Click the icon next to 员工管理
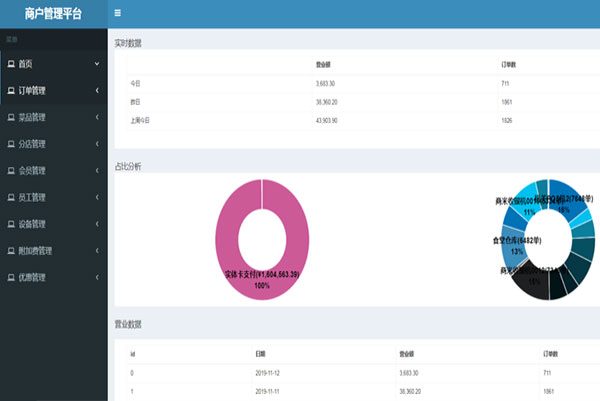600x401 pixels. [11, 197]
